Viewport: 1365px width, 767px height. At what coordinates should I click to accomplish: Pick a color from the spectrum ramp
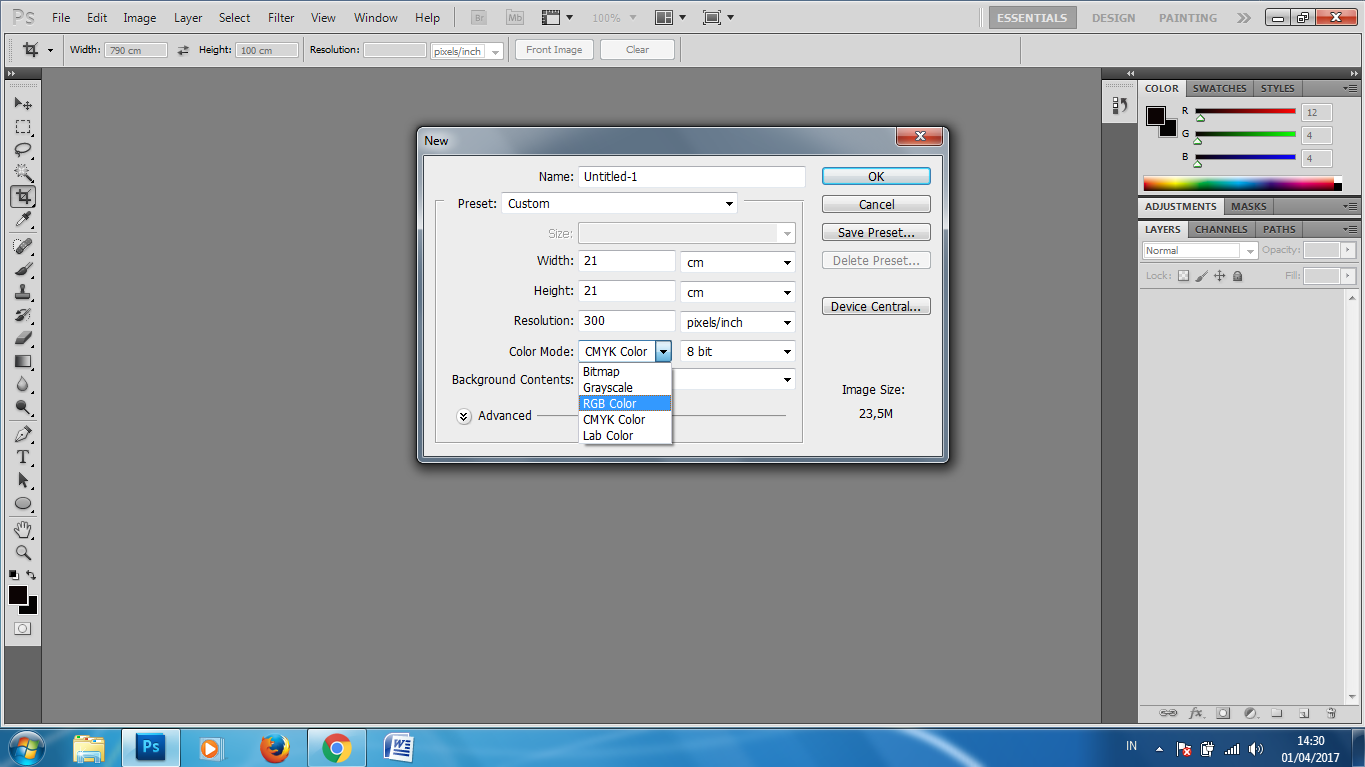click(x=1240, y=182)
